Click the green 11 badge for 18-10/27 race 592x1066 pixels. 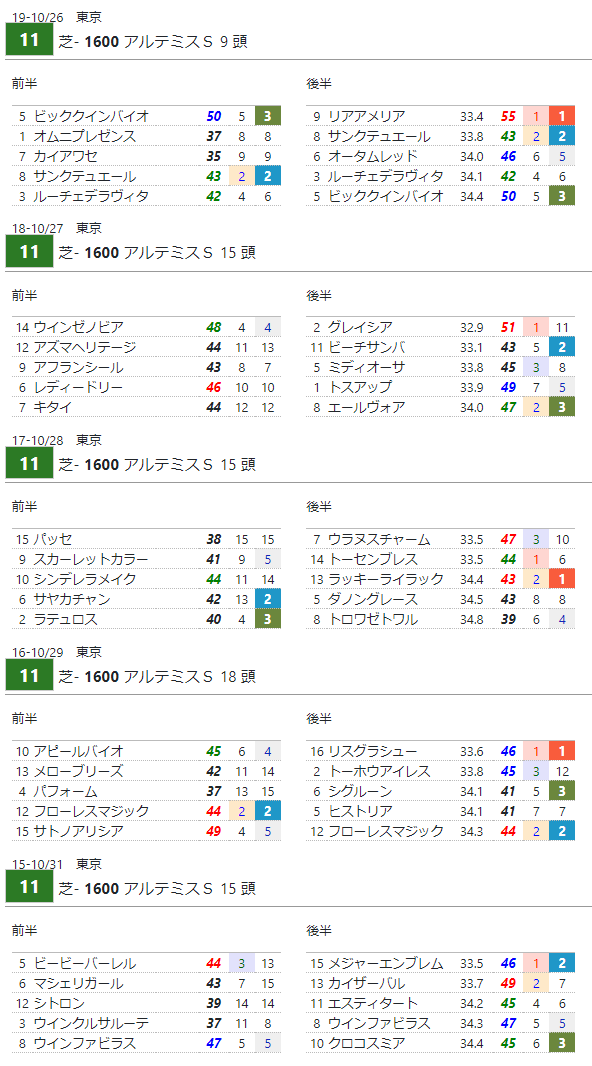[29, 252]
